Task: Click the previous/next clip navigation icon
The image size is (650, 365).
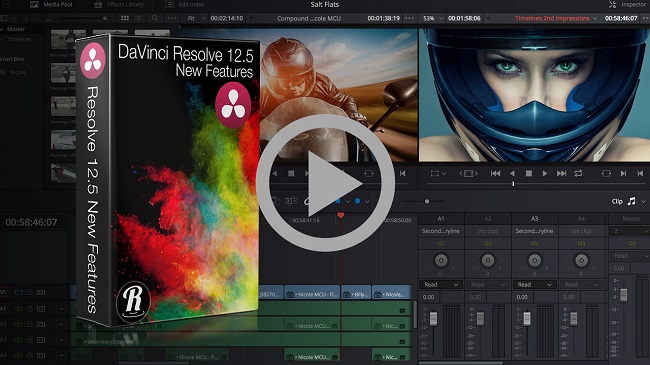Action: click(468, 173)
